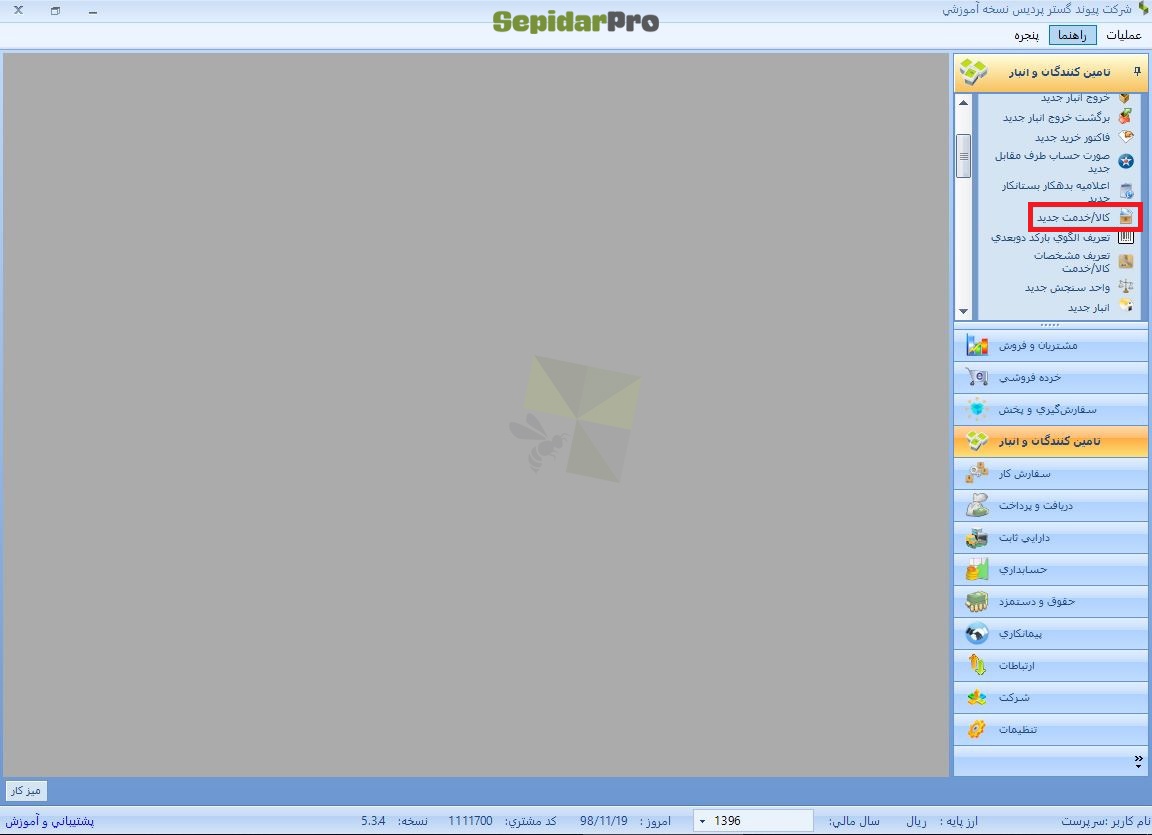
Task: Click the ارتباطات icon
Action: 977,665
